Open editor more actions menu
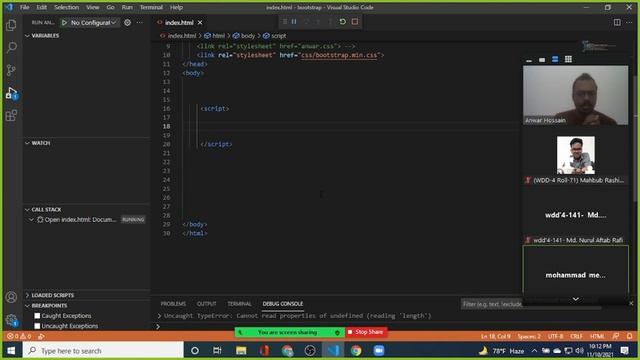This screenshot has height=360, width=640. point(629,23)
